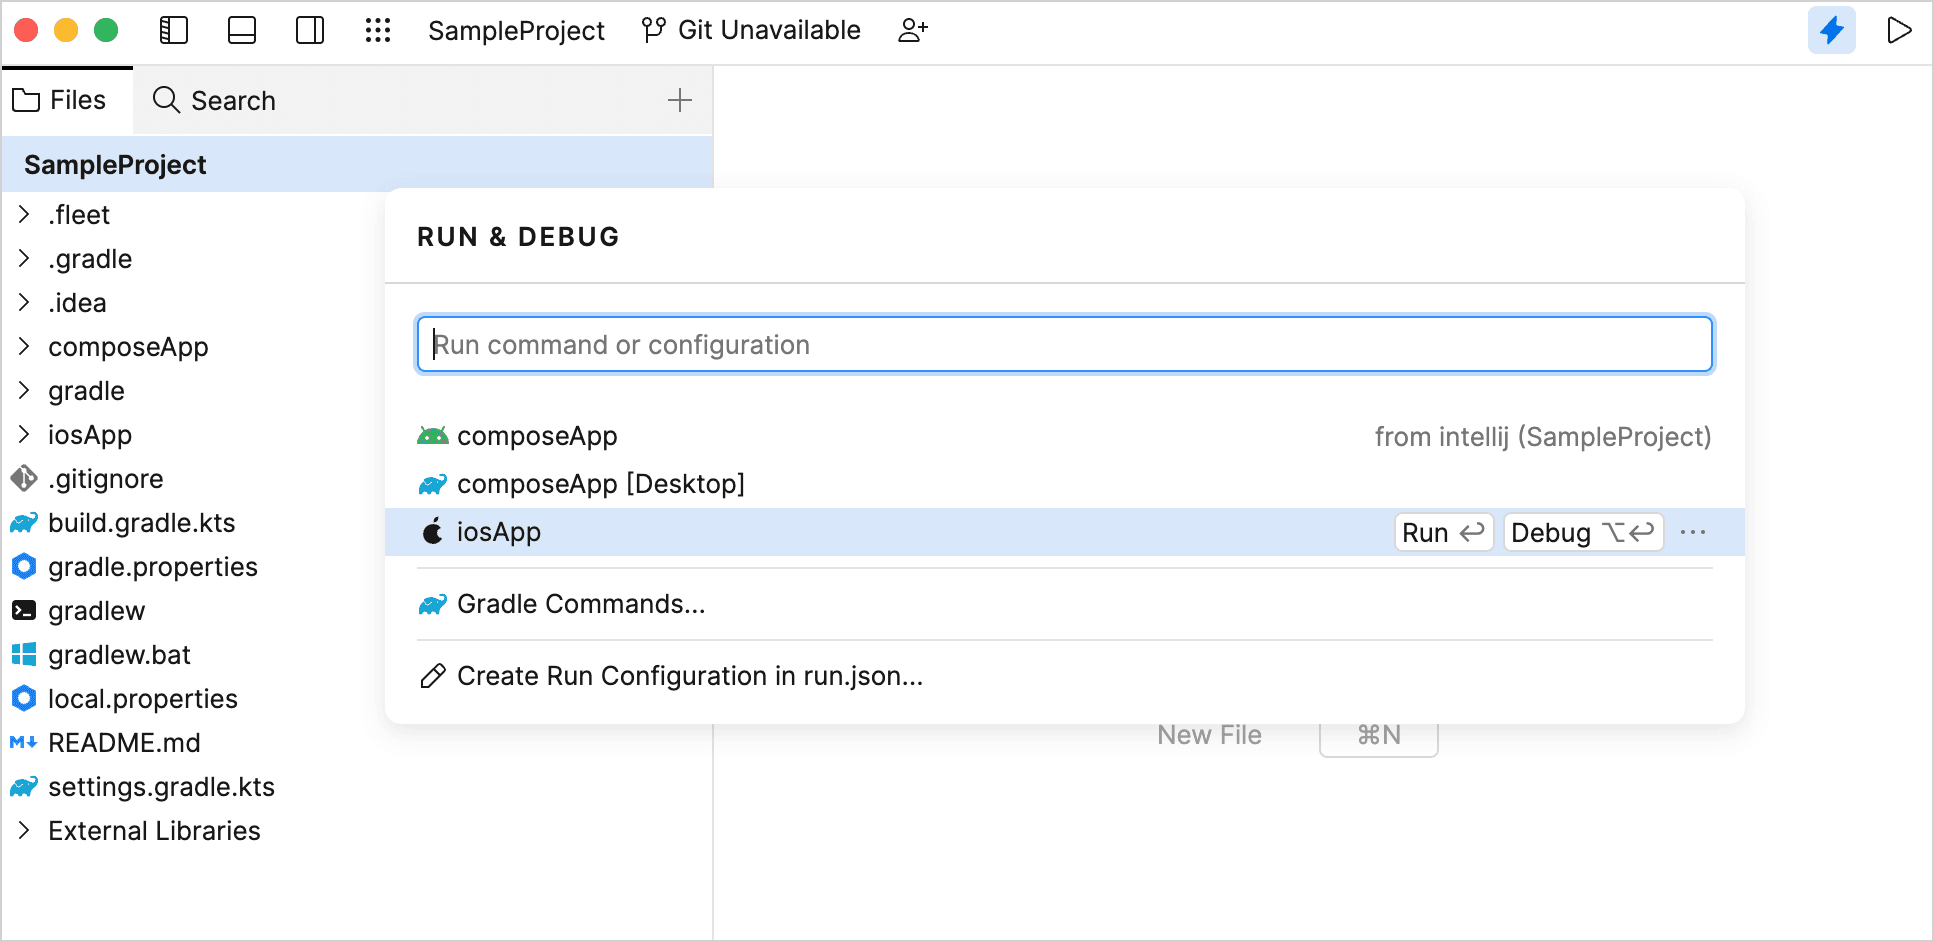Toggle the left sidebar panel icon
Image resolution: width=1934 pixels, height=942 pixels.
pyautogui.click(x=174, y=31)
